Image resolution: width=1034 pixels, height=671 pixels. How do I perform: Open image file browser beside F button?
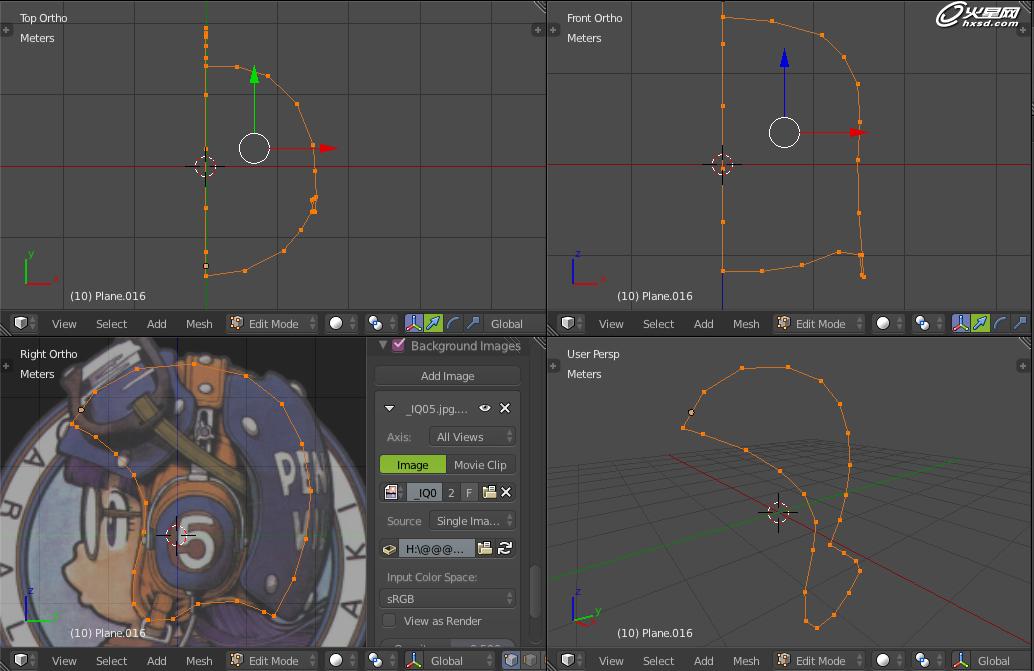[489, 492]
